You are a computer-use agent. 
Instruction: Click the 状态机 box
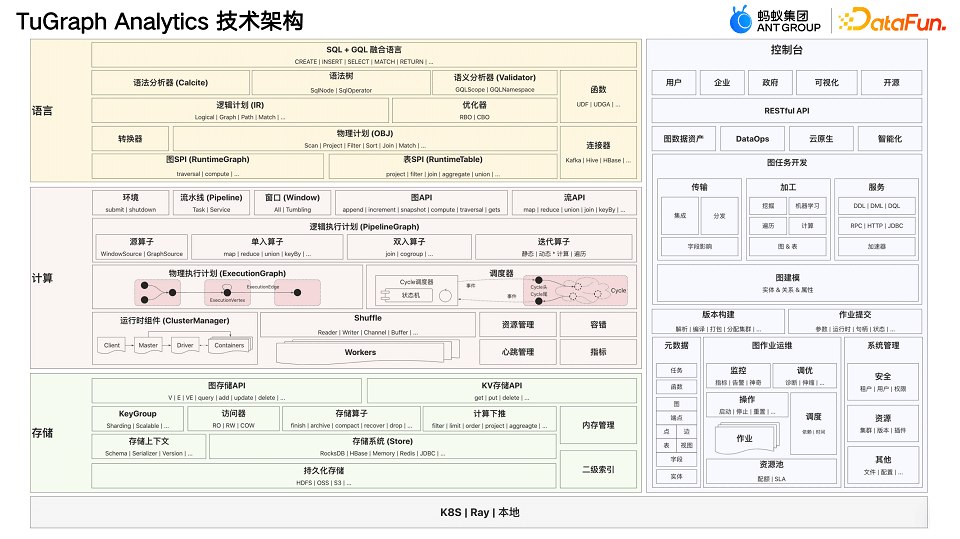coord(410,295)
